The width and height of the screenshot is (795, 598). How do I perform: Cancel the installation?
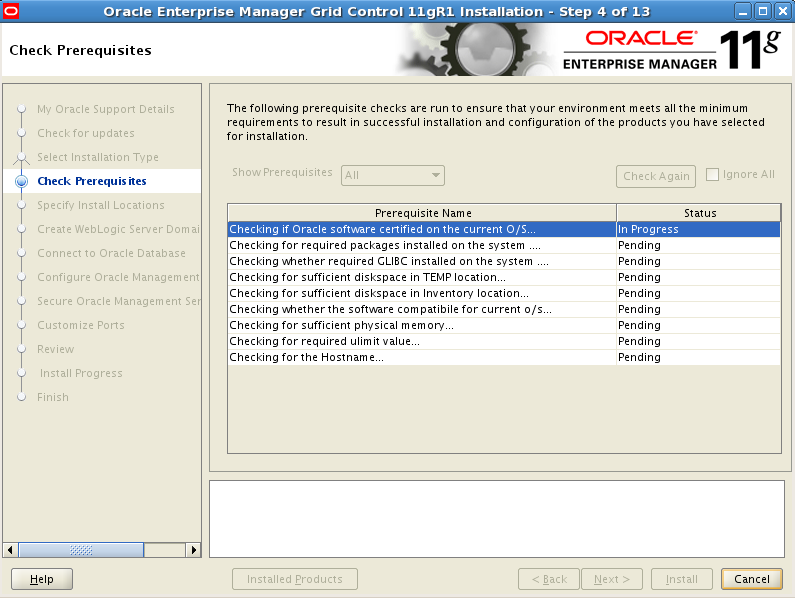tap(751, 579)
